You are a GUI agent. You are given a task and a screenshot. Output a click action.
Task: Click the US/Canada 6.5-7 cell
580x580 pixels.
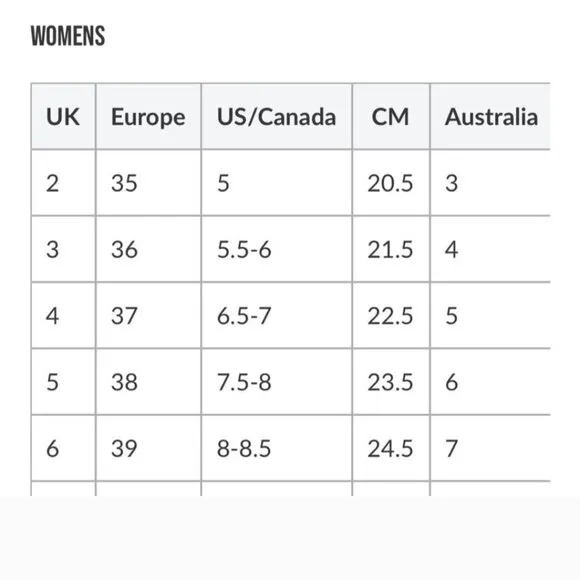[277, 316]
